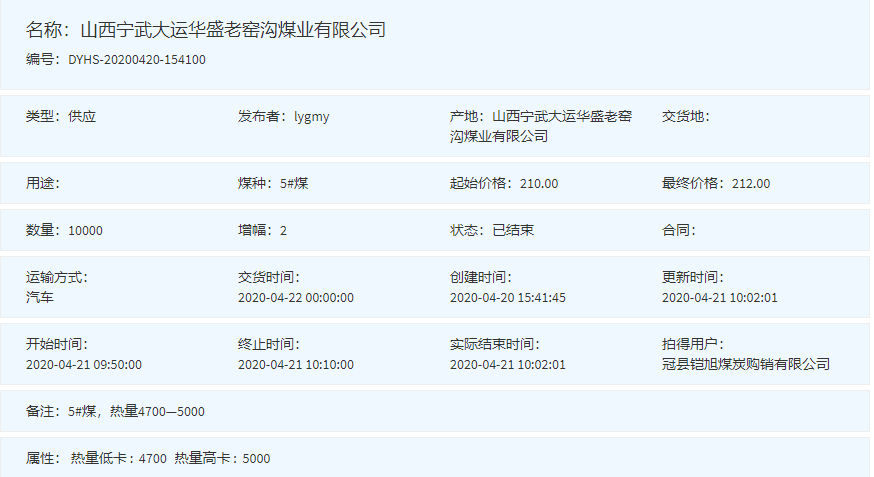Open the 拍得用户 company 冠县铠旭煤炭购销有限公司

point(746,365)
